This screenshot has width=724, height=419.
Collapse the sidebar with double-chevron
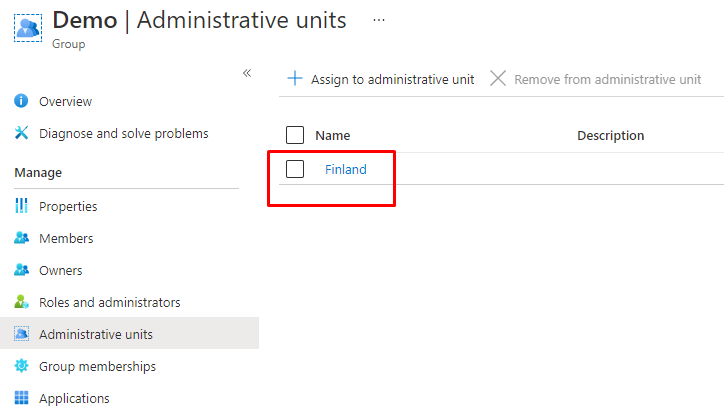247,73
